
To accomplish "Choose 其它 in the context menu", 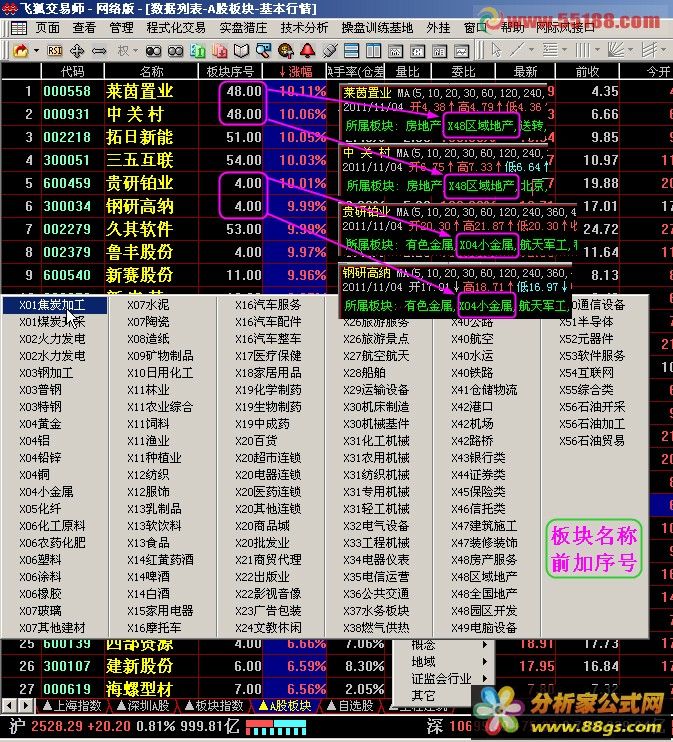I will (x=423, y=696).
